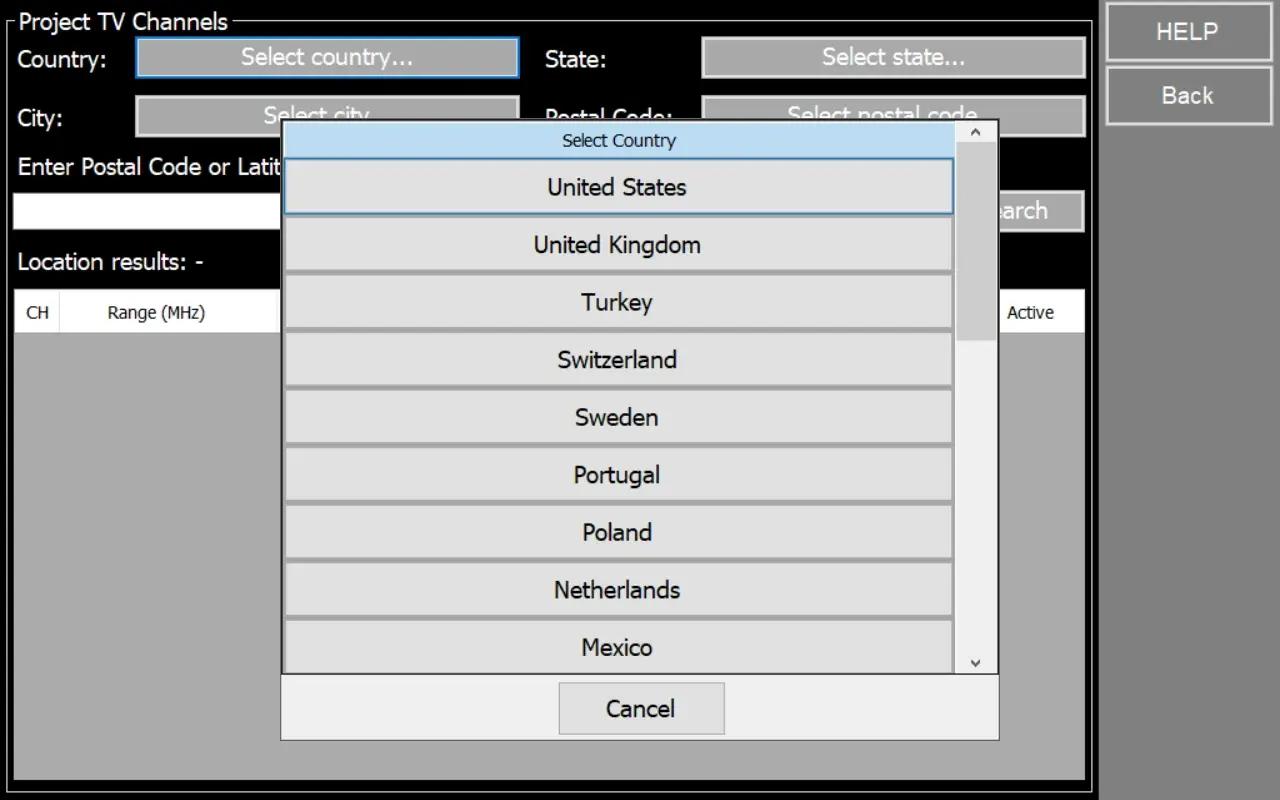Select United Kingdom in the list

(x=617, y=245)
